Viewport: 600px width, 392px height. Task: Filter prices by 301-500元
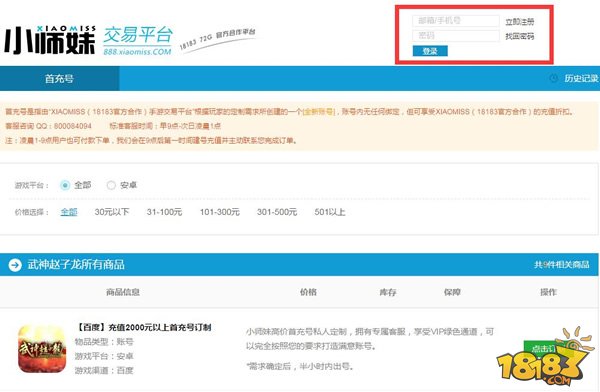[277, 212]
